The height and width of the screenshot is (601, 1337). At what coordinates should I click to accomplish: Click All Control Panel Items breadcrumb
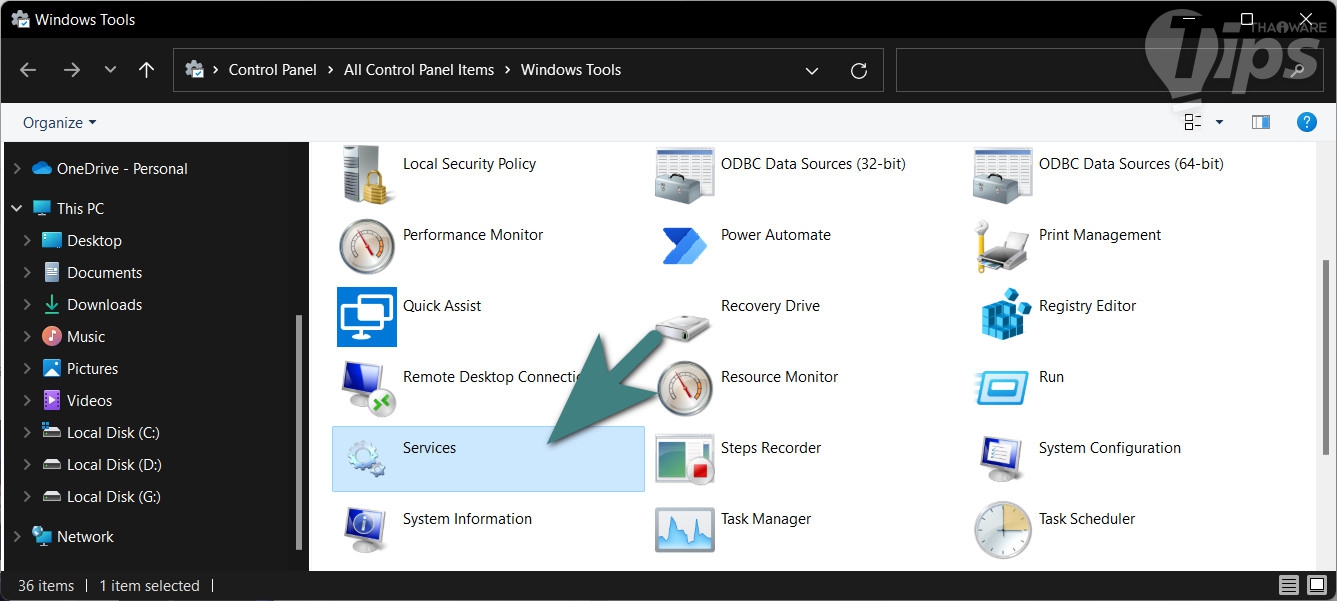pyautogui.click(x=419, y=70)
